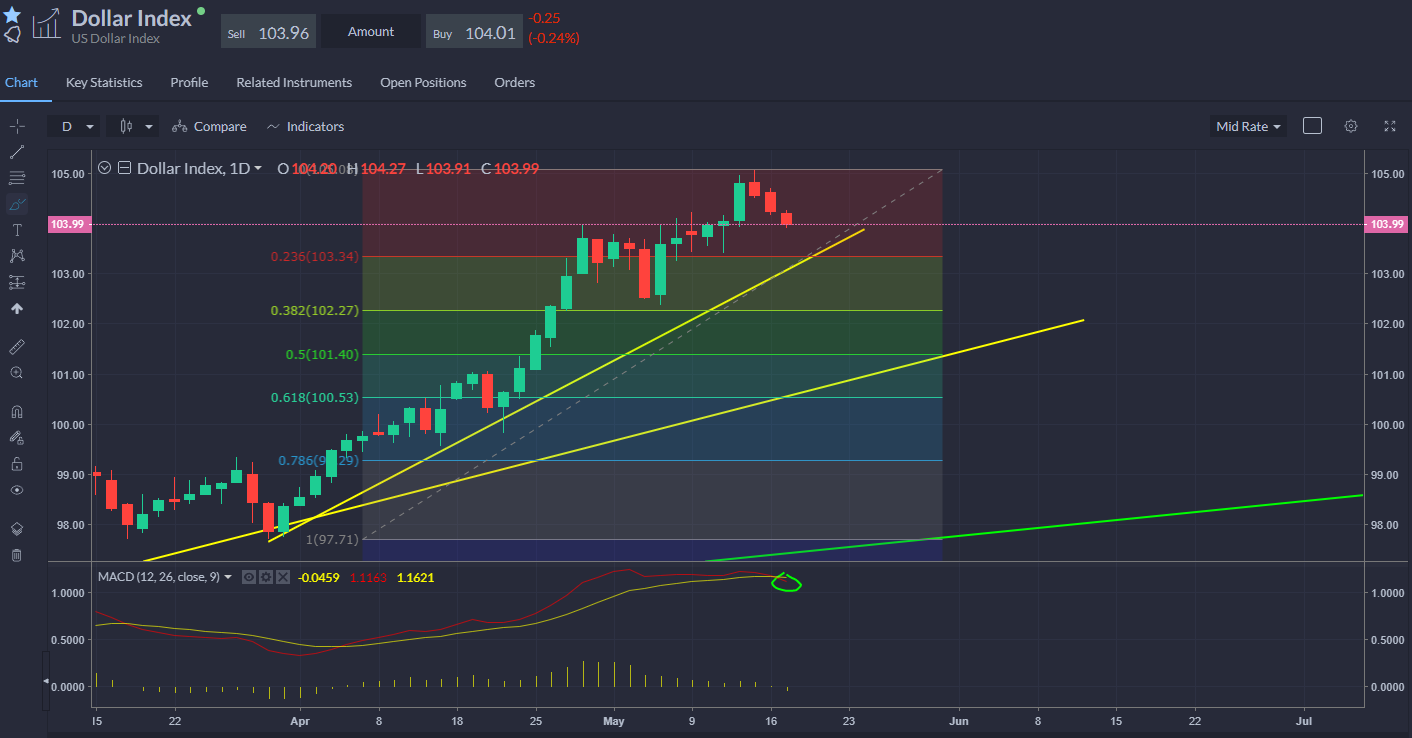Select the 0.236(103.34) Fibonacci level label
This screenshot has width=1412, height=738.
coord(314,257)
